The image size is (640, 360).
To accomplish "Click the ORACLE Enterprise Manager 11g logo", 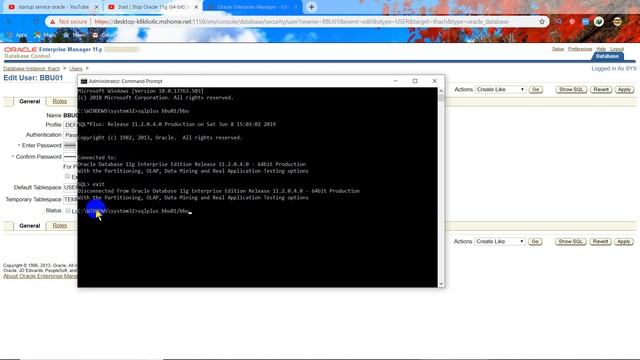I will pos(53,49).
